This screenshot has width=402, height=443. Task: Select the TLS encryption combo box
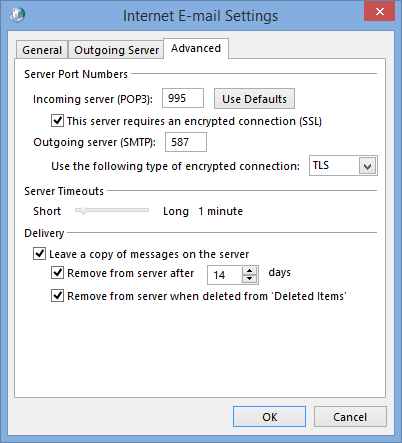pos(343,165)
